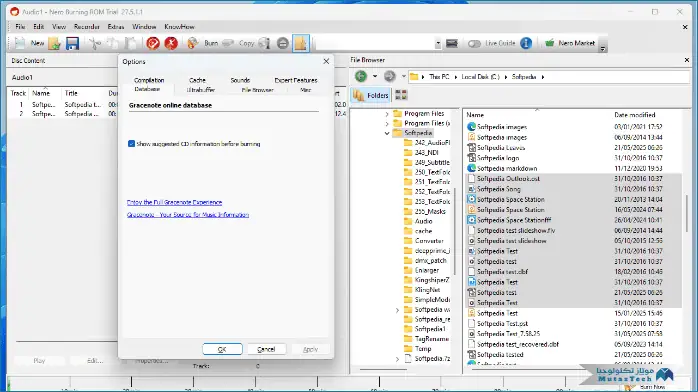Open the Forward history dropdown arrow

[x=403, y=77]
